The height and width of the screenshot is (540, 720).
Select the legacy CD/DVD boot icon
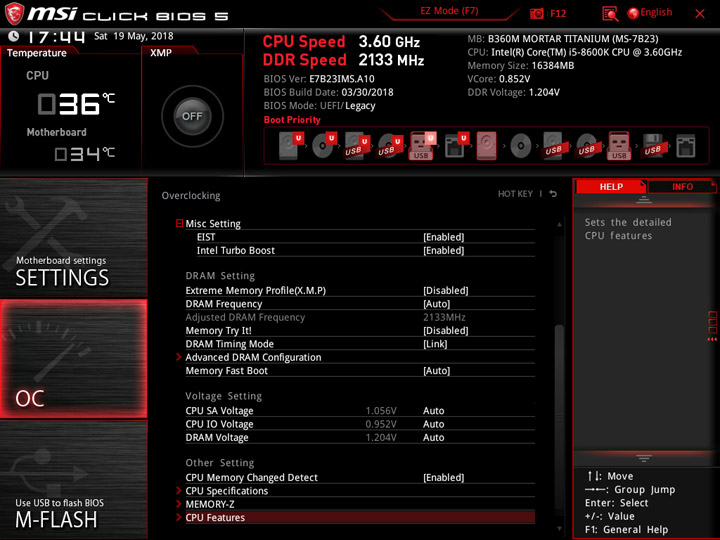click(521, 146)
